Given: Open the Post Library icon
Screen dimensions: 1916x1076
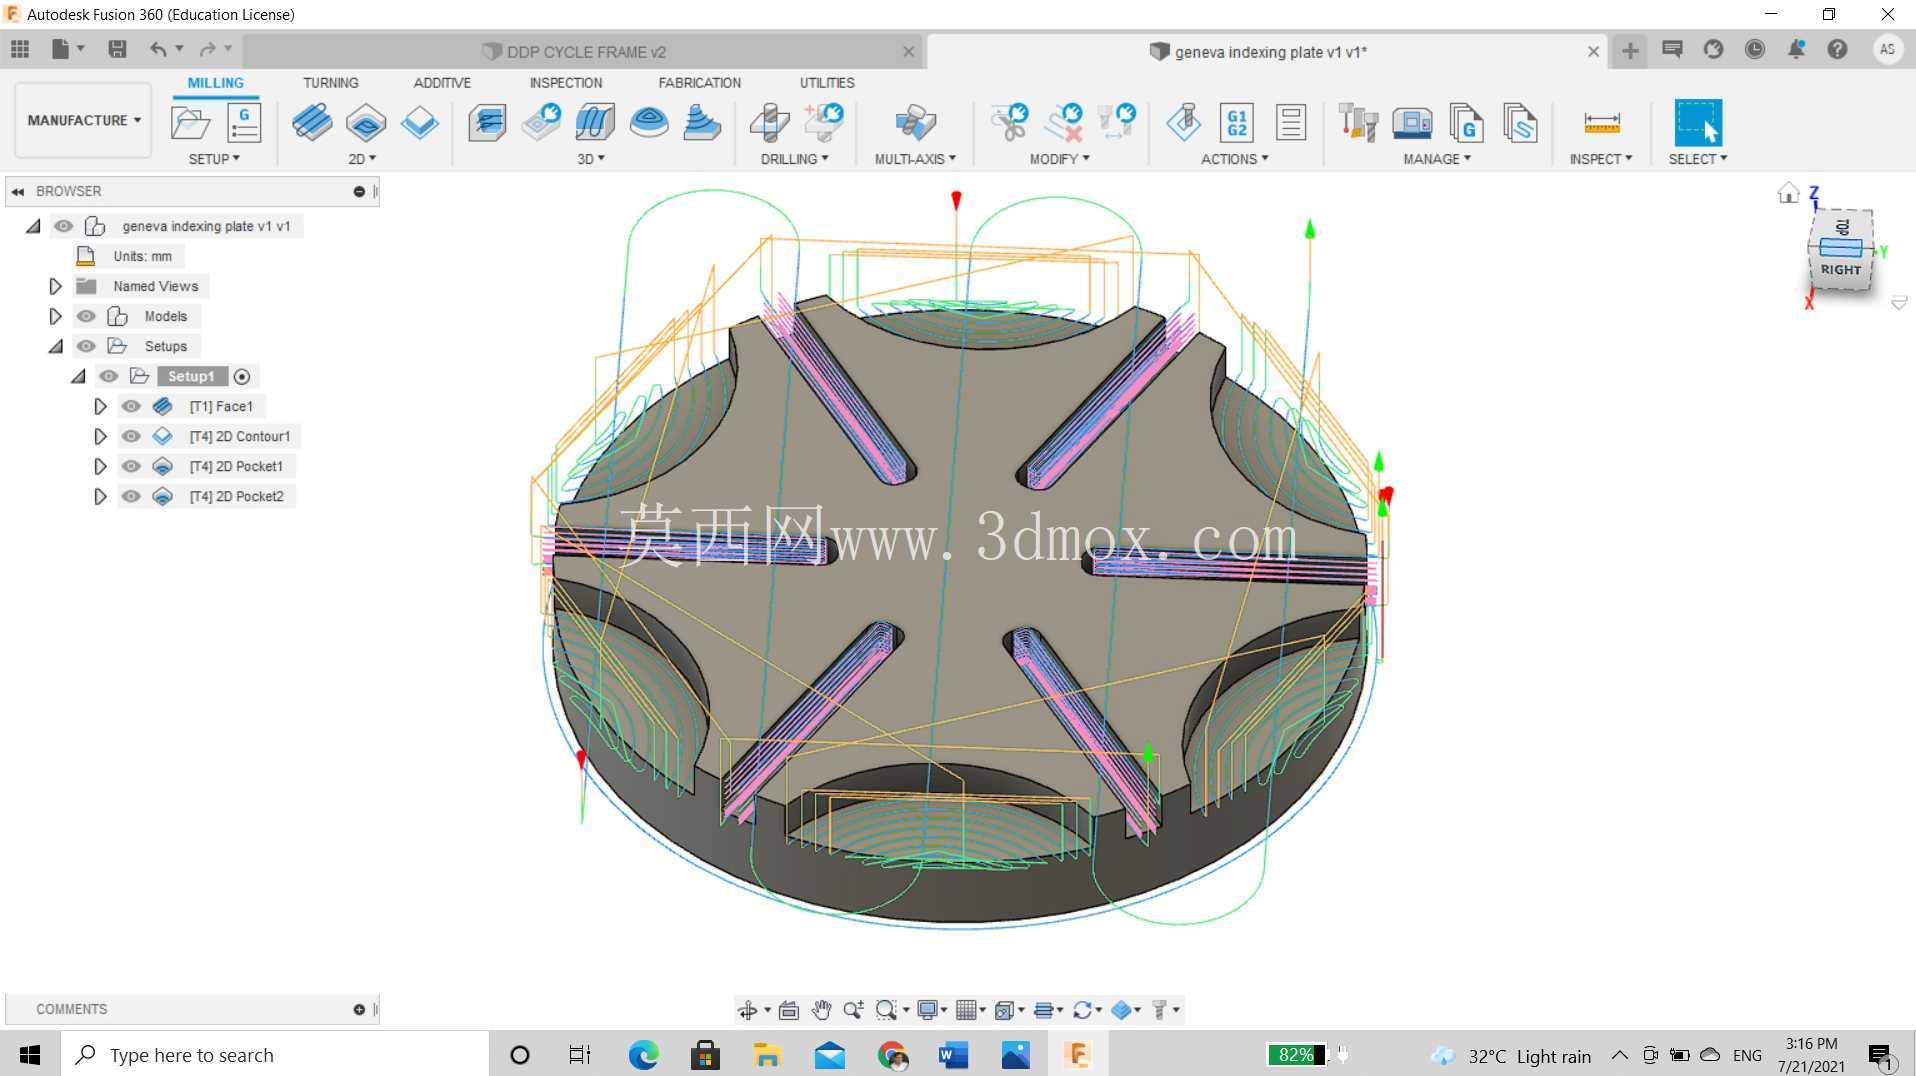Looking at the screenshot, I should 1466,123.
